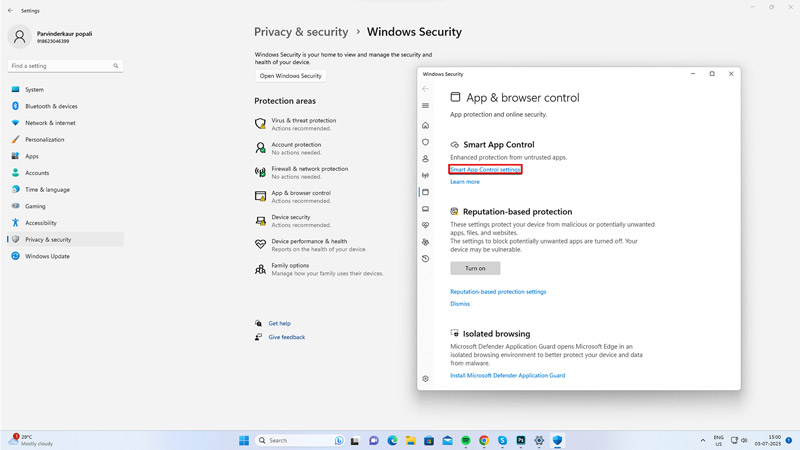The height and width of the screenshot is (450, 800).
Task: Open Device security laptop icon in Windows Security sidebar
Action: pyautogui.click(x=426, y=209)
